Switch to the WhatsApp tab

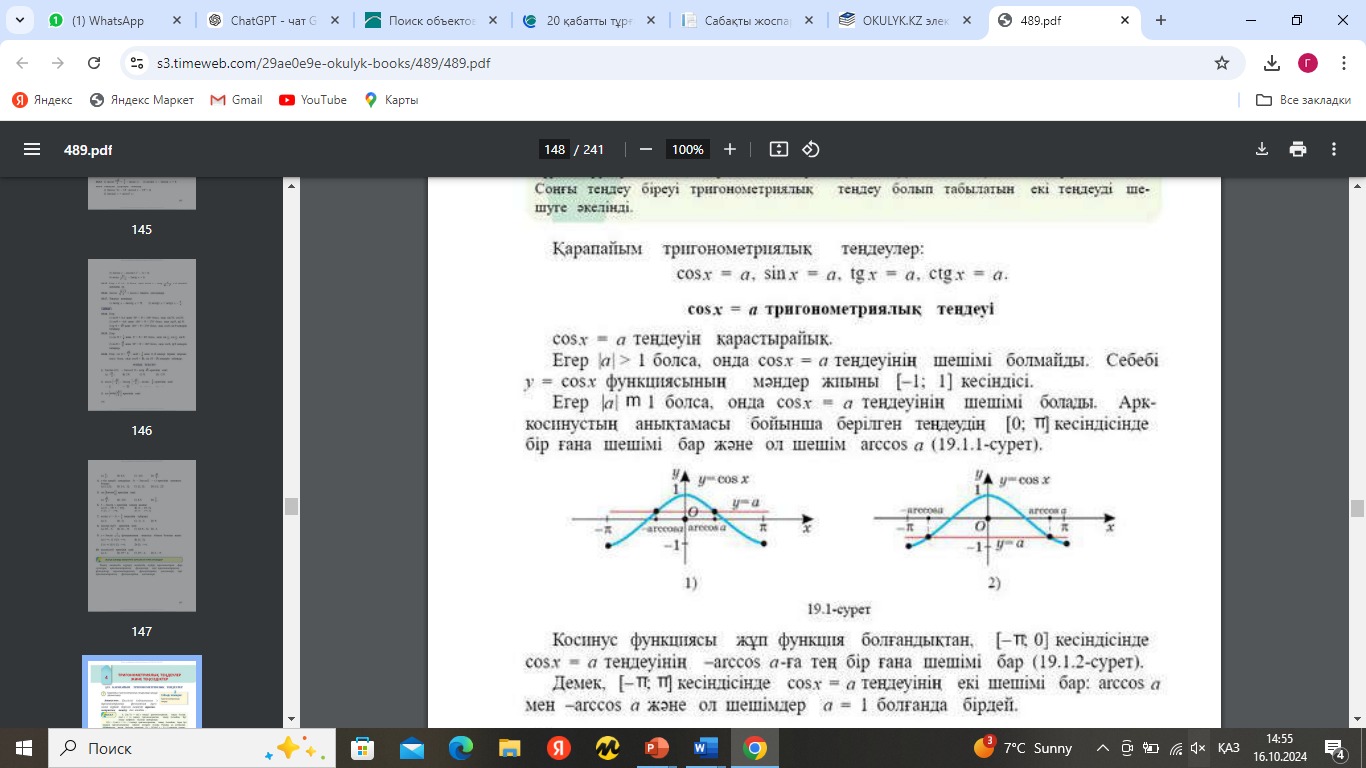click(x=115, y=20)
